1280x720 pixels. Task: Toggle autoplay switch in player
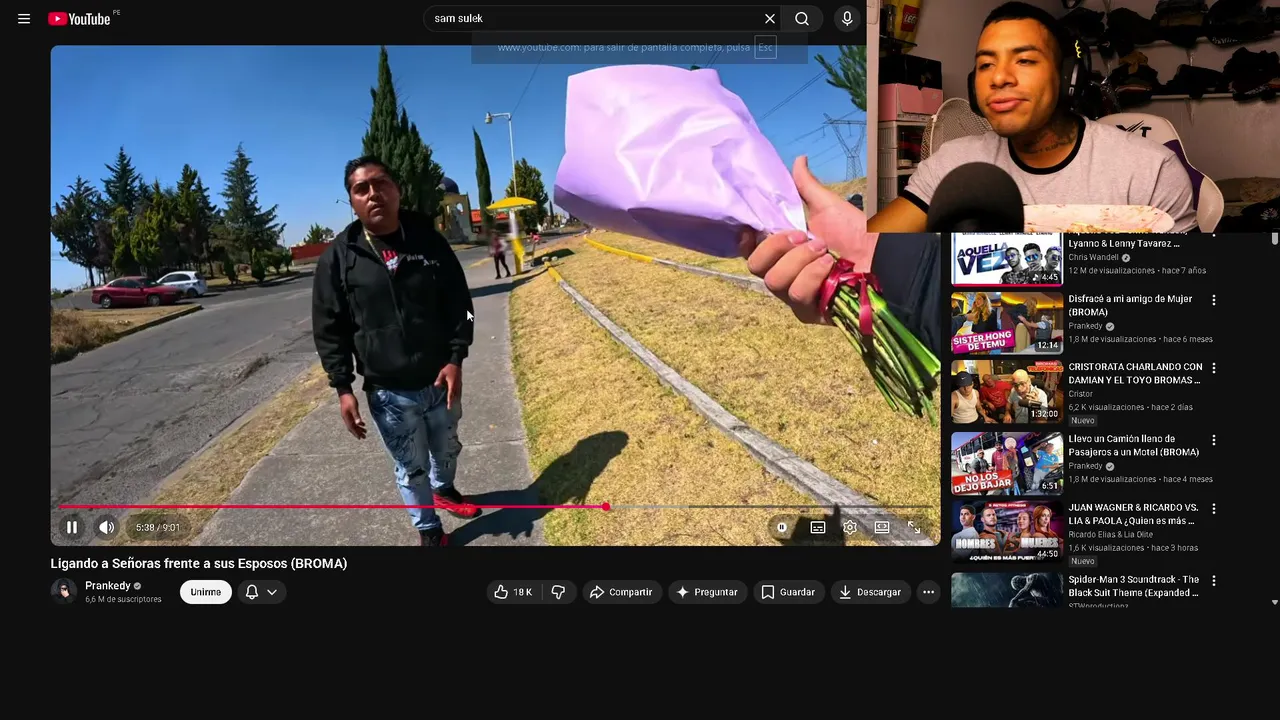pos(781,527)
